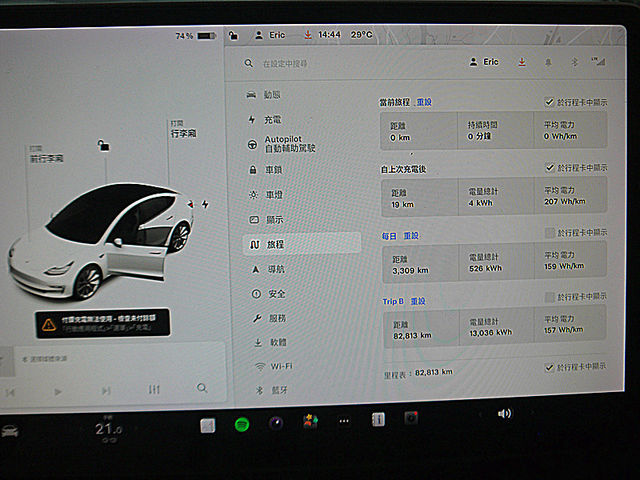This screenshot has height=480, width=640.
Task: Skip to next track in media player
Action: (x=106, y=391)
